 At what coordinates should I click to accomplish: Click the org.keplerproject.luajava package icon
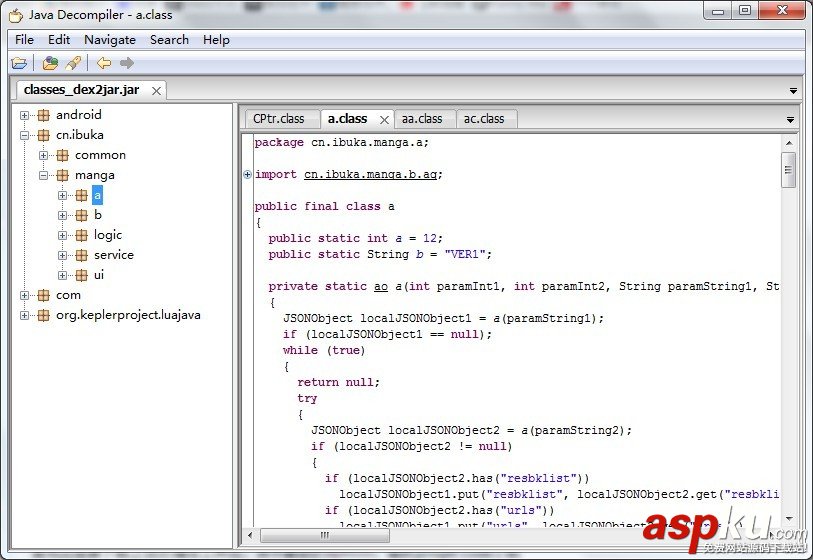tap(44, 315)
